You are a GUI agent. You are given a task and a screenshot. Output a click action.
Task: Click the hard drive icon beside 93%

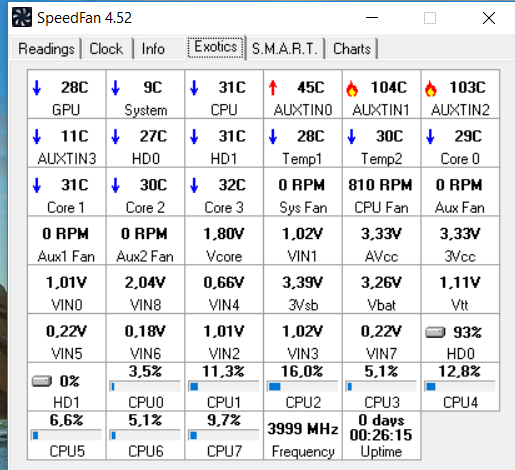point(435,332)
